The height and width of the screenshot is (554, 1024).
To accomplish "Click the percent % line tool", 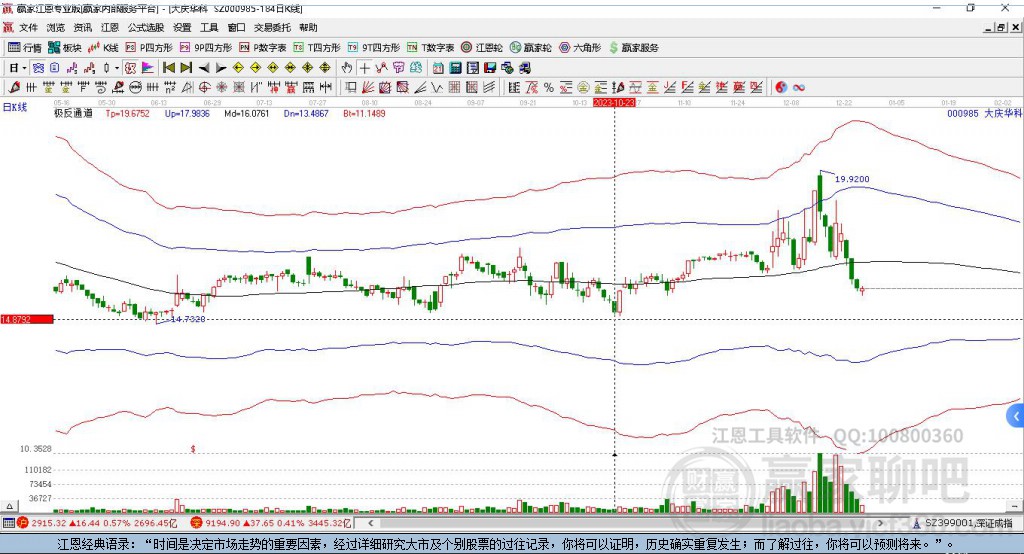I will [549, 87].
